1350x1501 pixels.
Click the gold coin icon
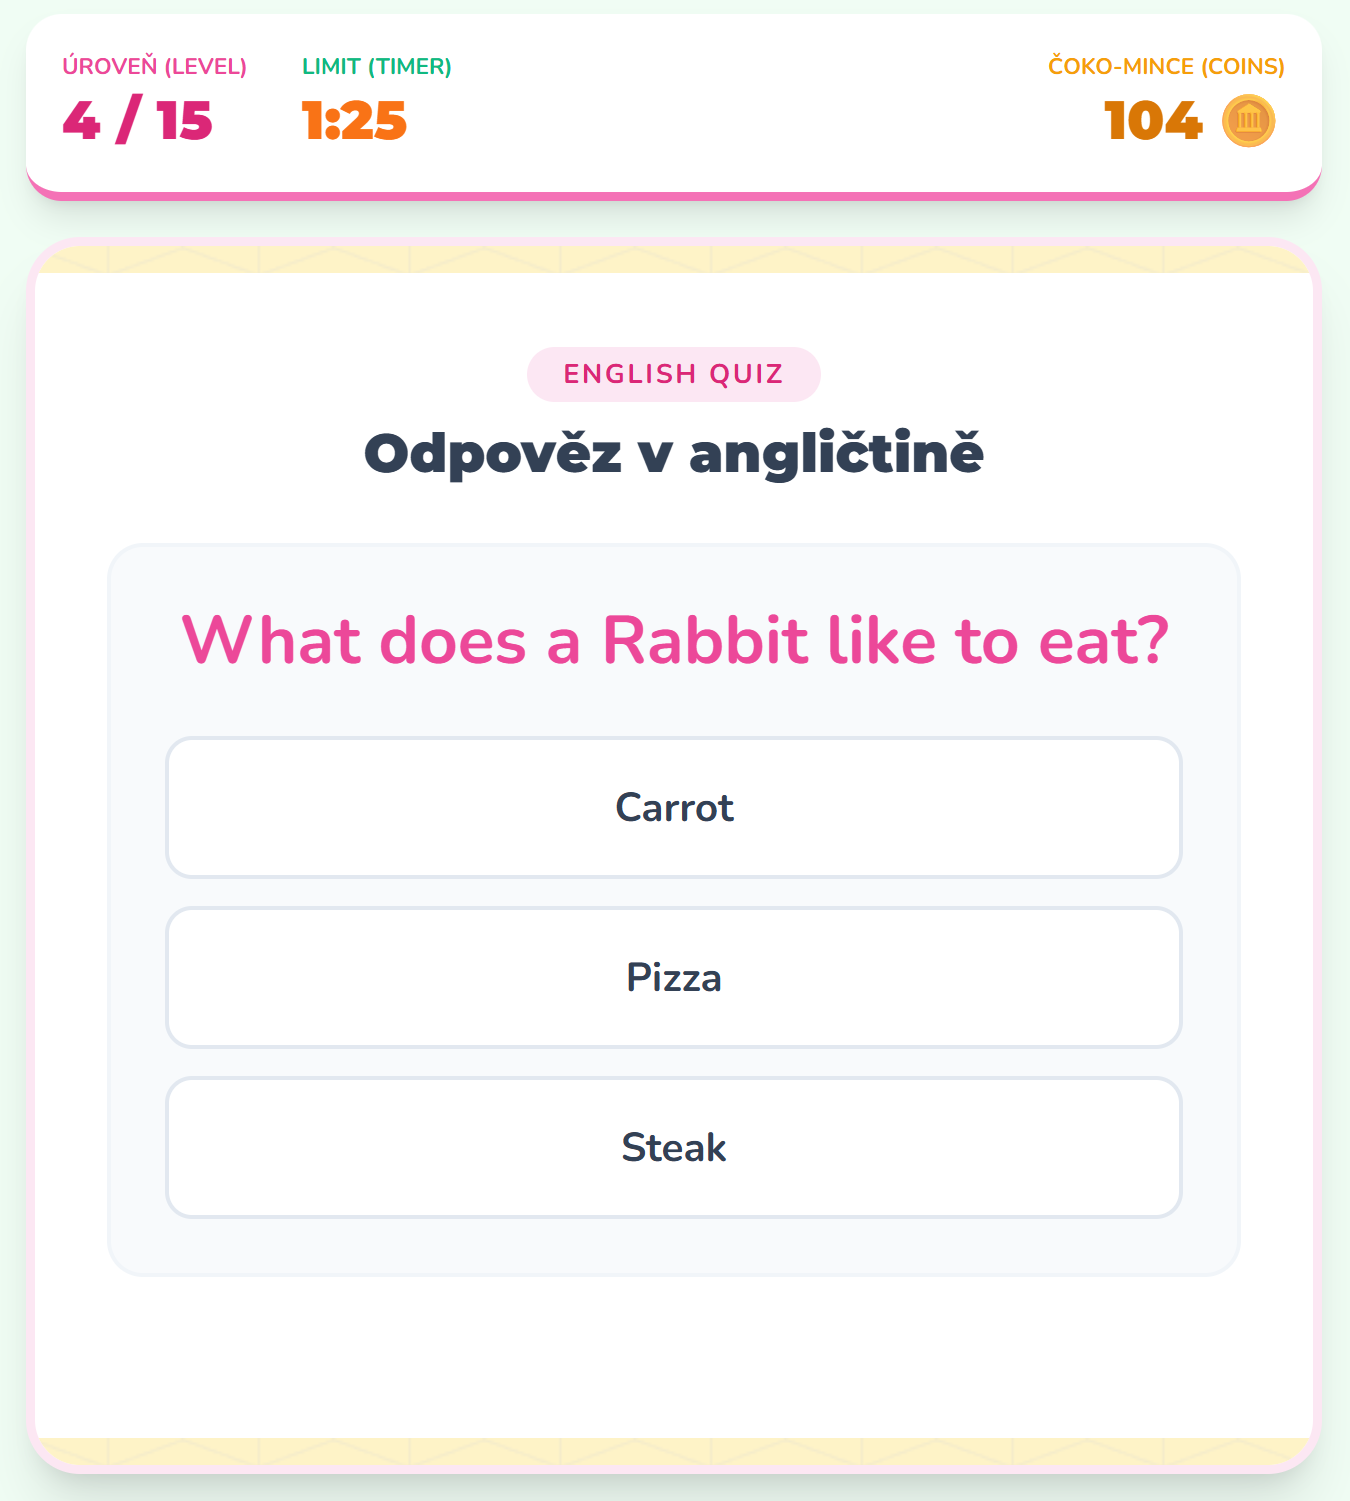click(1248, 121)
